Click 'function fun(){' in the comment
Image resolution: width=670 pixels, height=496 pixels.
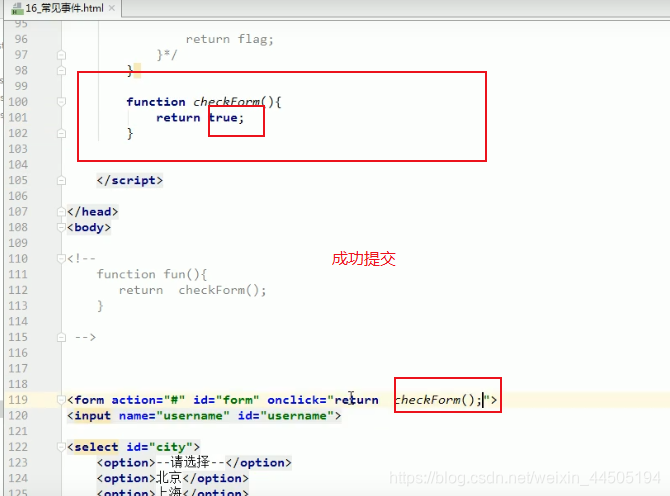[152, 274]
